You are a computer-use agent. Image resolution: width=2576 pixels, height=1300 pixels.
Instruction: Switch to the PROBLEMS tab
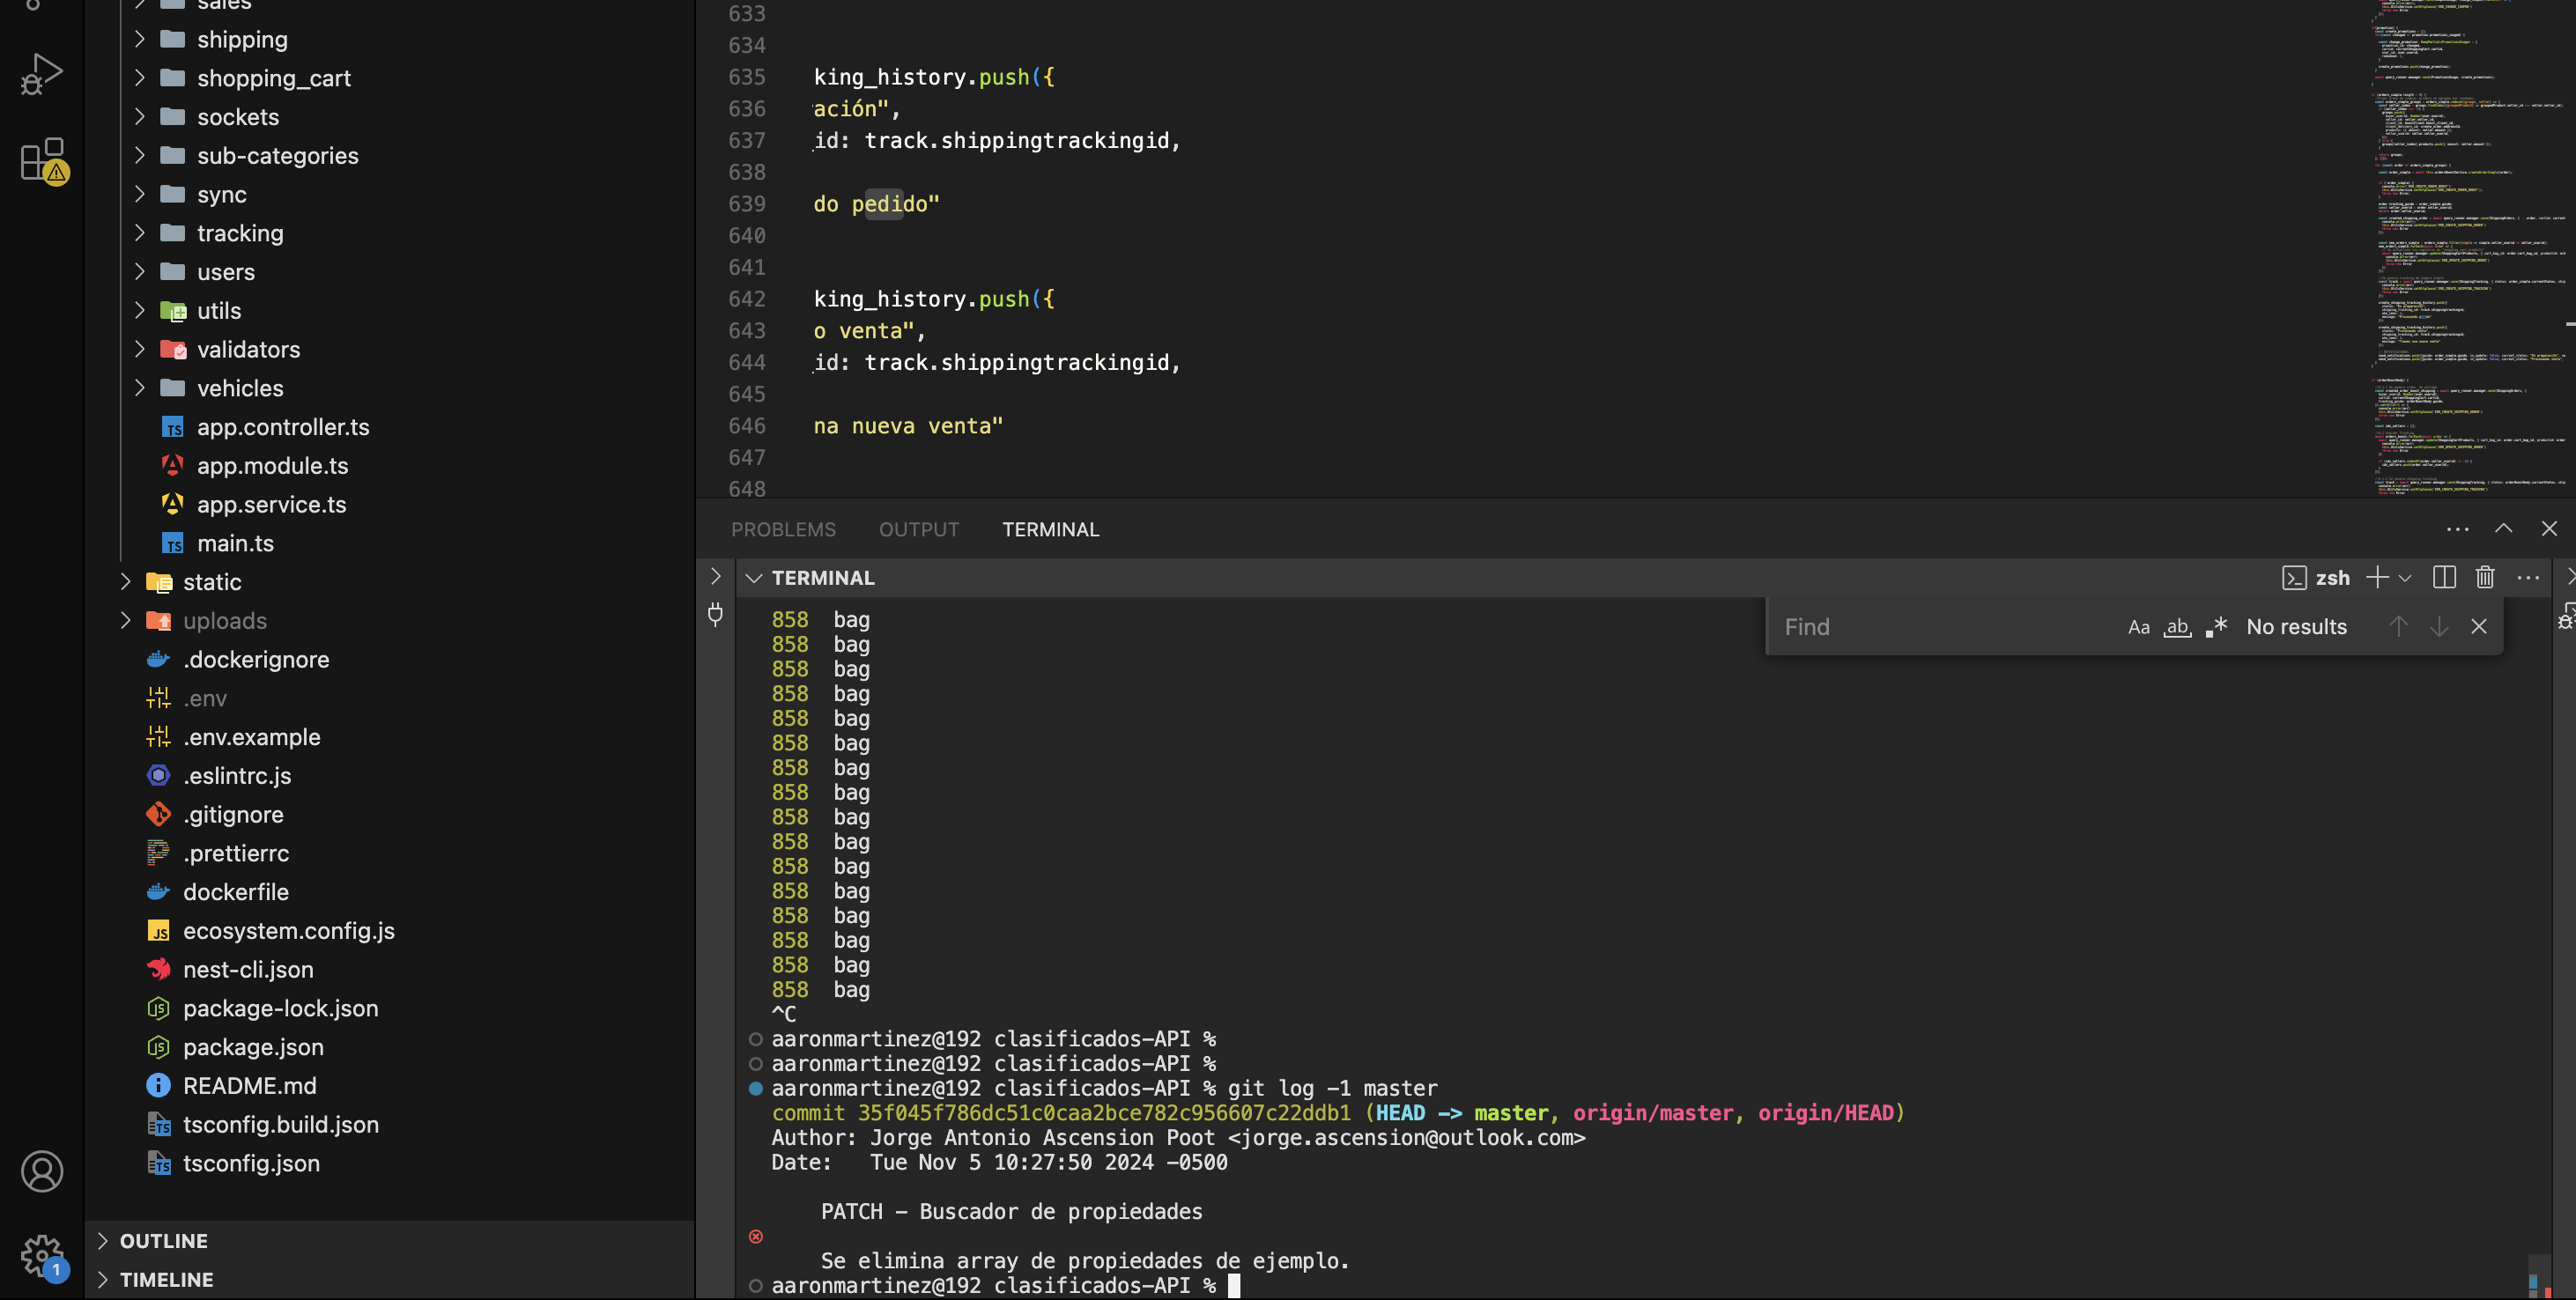[783, 529]
